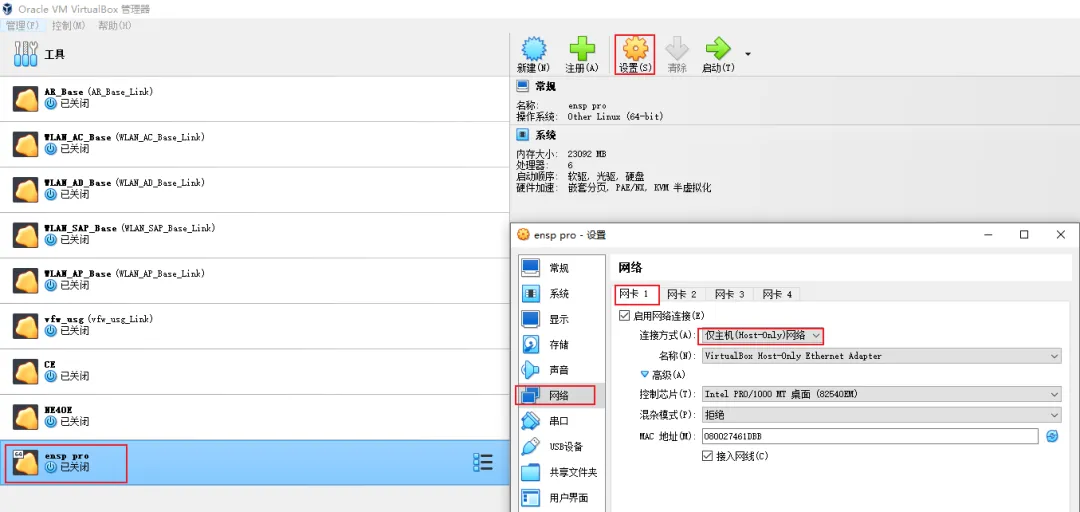
Task: Open the 控制(M) menu
Action: tap(69, 25)
